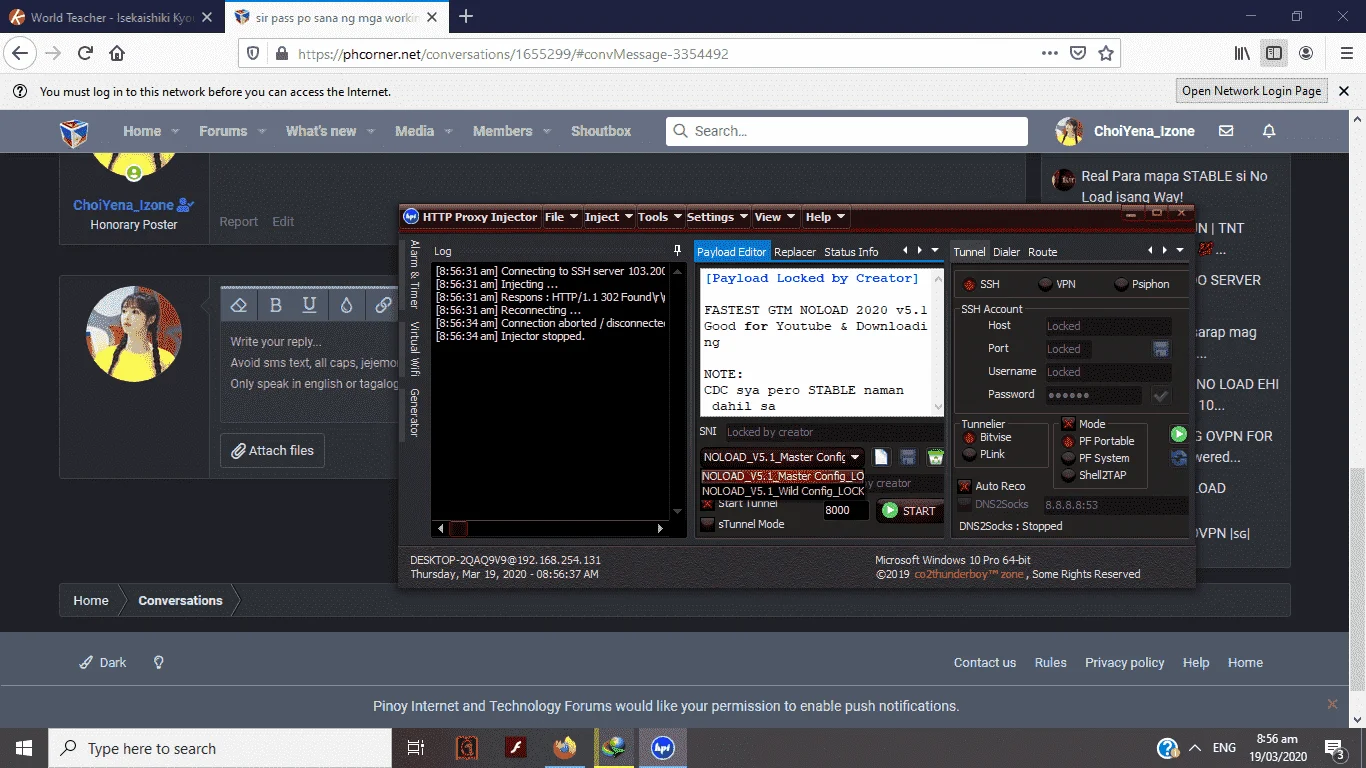Open the Privacy policy footer link
This screenshot has width=1366, height=768.
(x=1125, y=662)
